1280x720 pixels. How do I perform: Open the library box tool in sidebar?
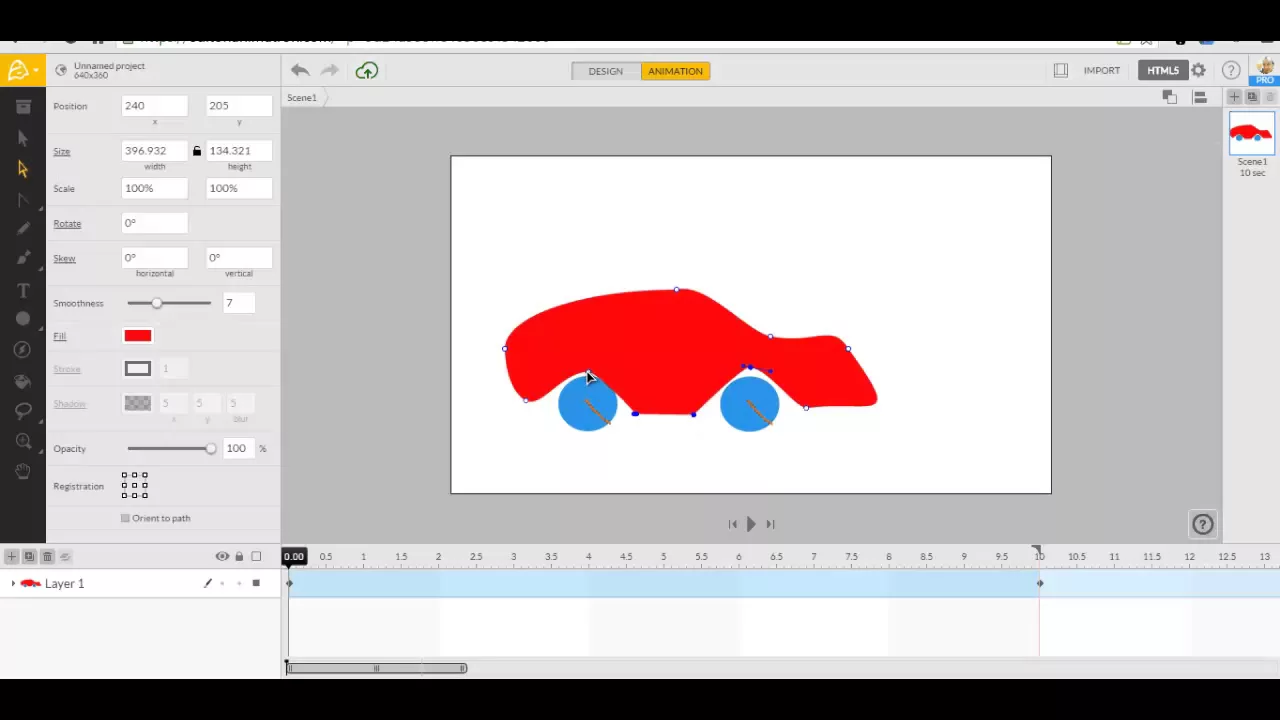click(23, 106)
